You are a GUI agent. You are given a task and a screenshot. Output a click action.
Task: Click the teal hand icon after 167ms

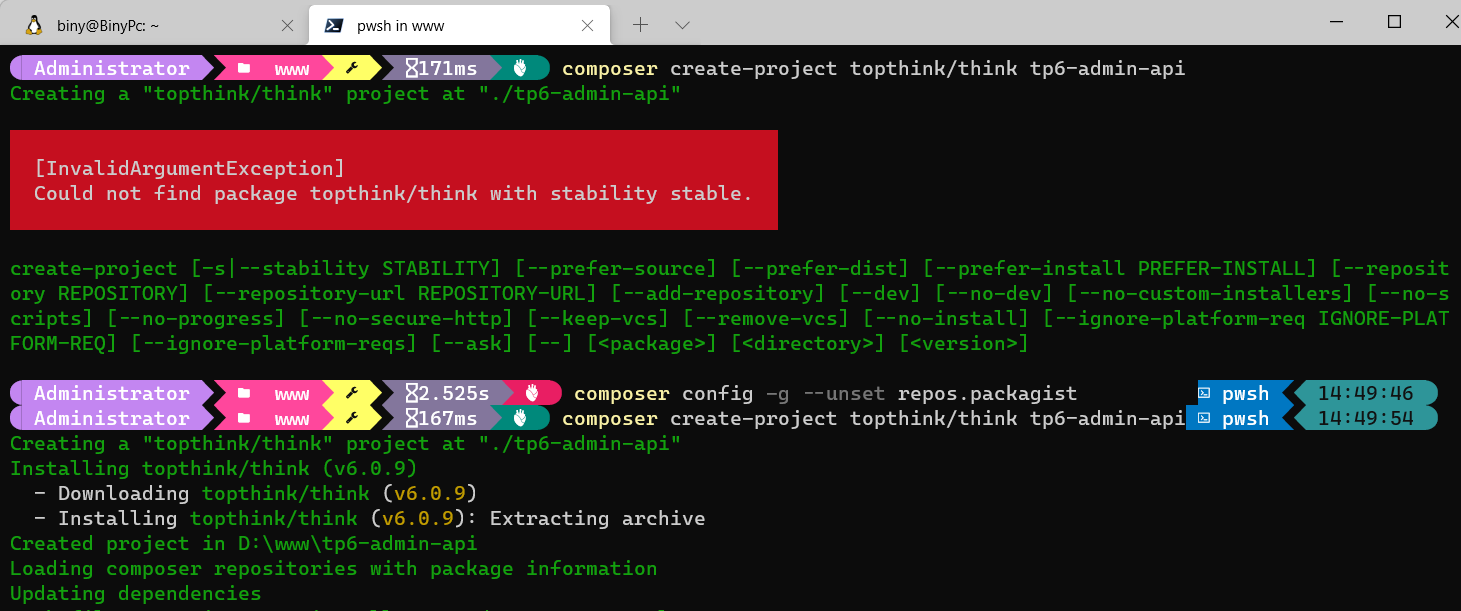[519, 418]
